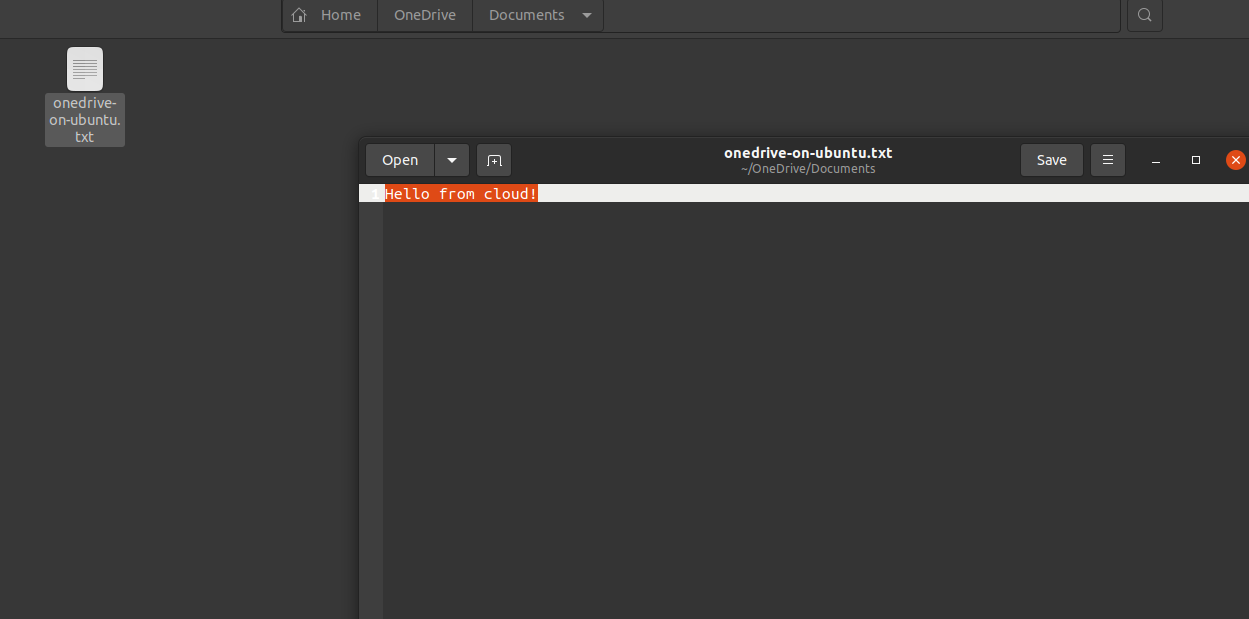Image resolution: width=1249 pixels, height=619 pixels.
Task: Expand the arrow next to the Open button
Action: click(452, 160)
